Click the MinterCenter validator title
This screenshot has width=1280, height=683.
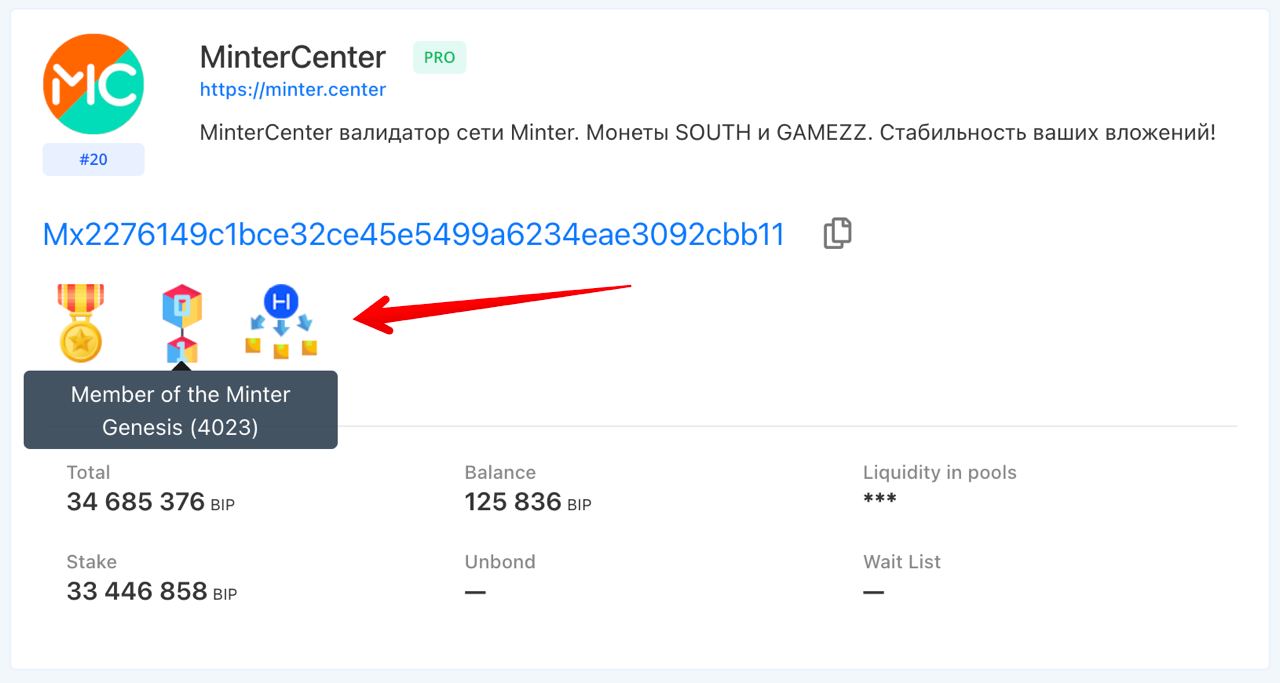(x=293, y=56)
